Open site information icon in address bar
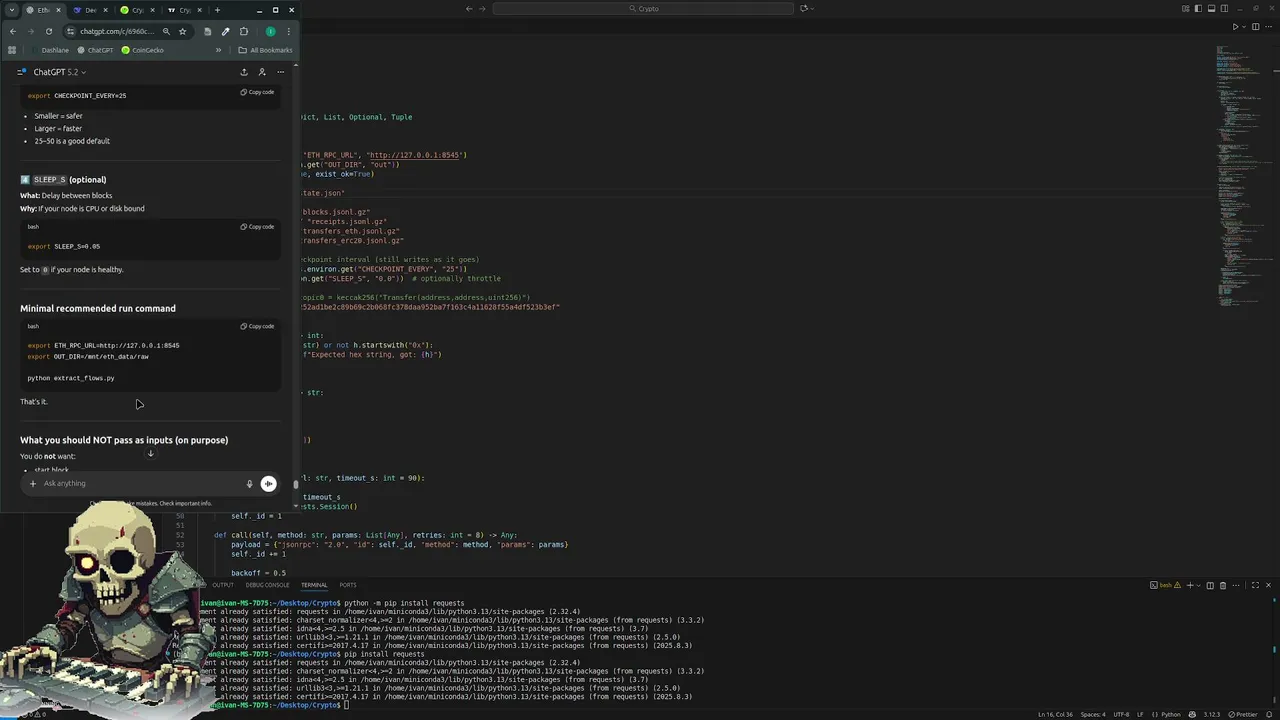The image size is (1280, 720). coord(70,31)
